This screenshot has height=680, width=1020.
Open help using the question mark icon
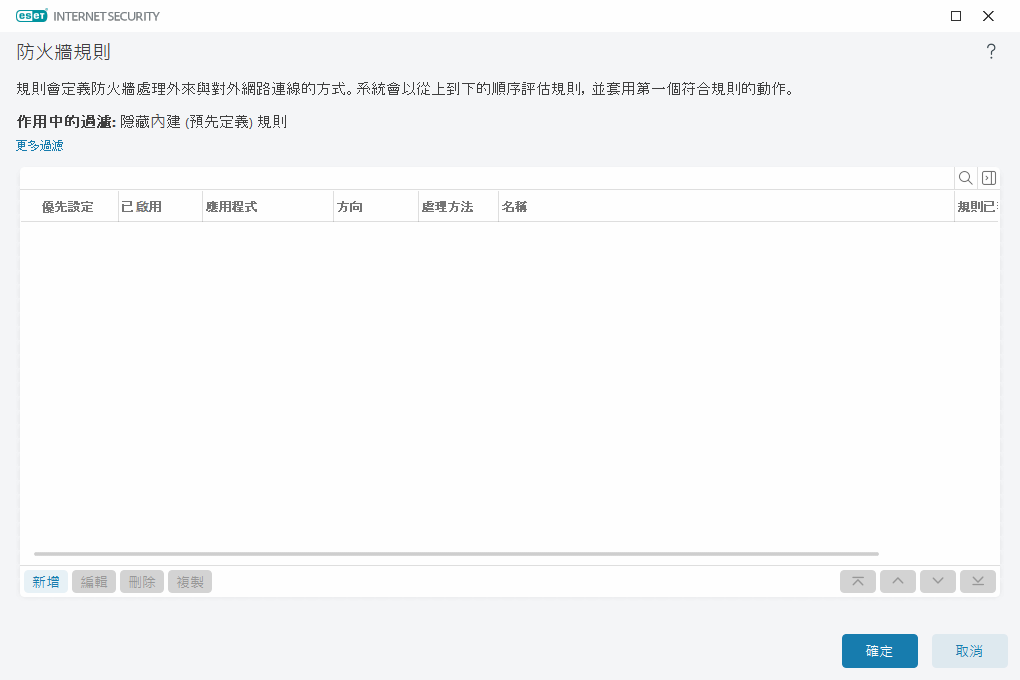pos(991,50)
